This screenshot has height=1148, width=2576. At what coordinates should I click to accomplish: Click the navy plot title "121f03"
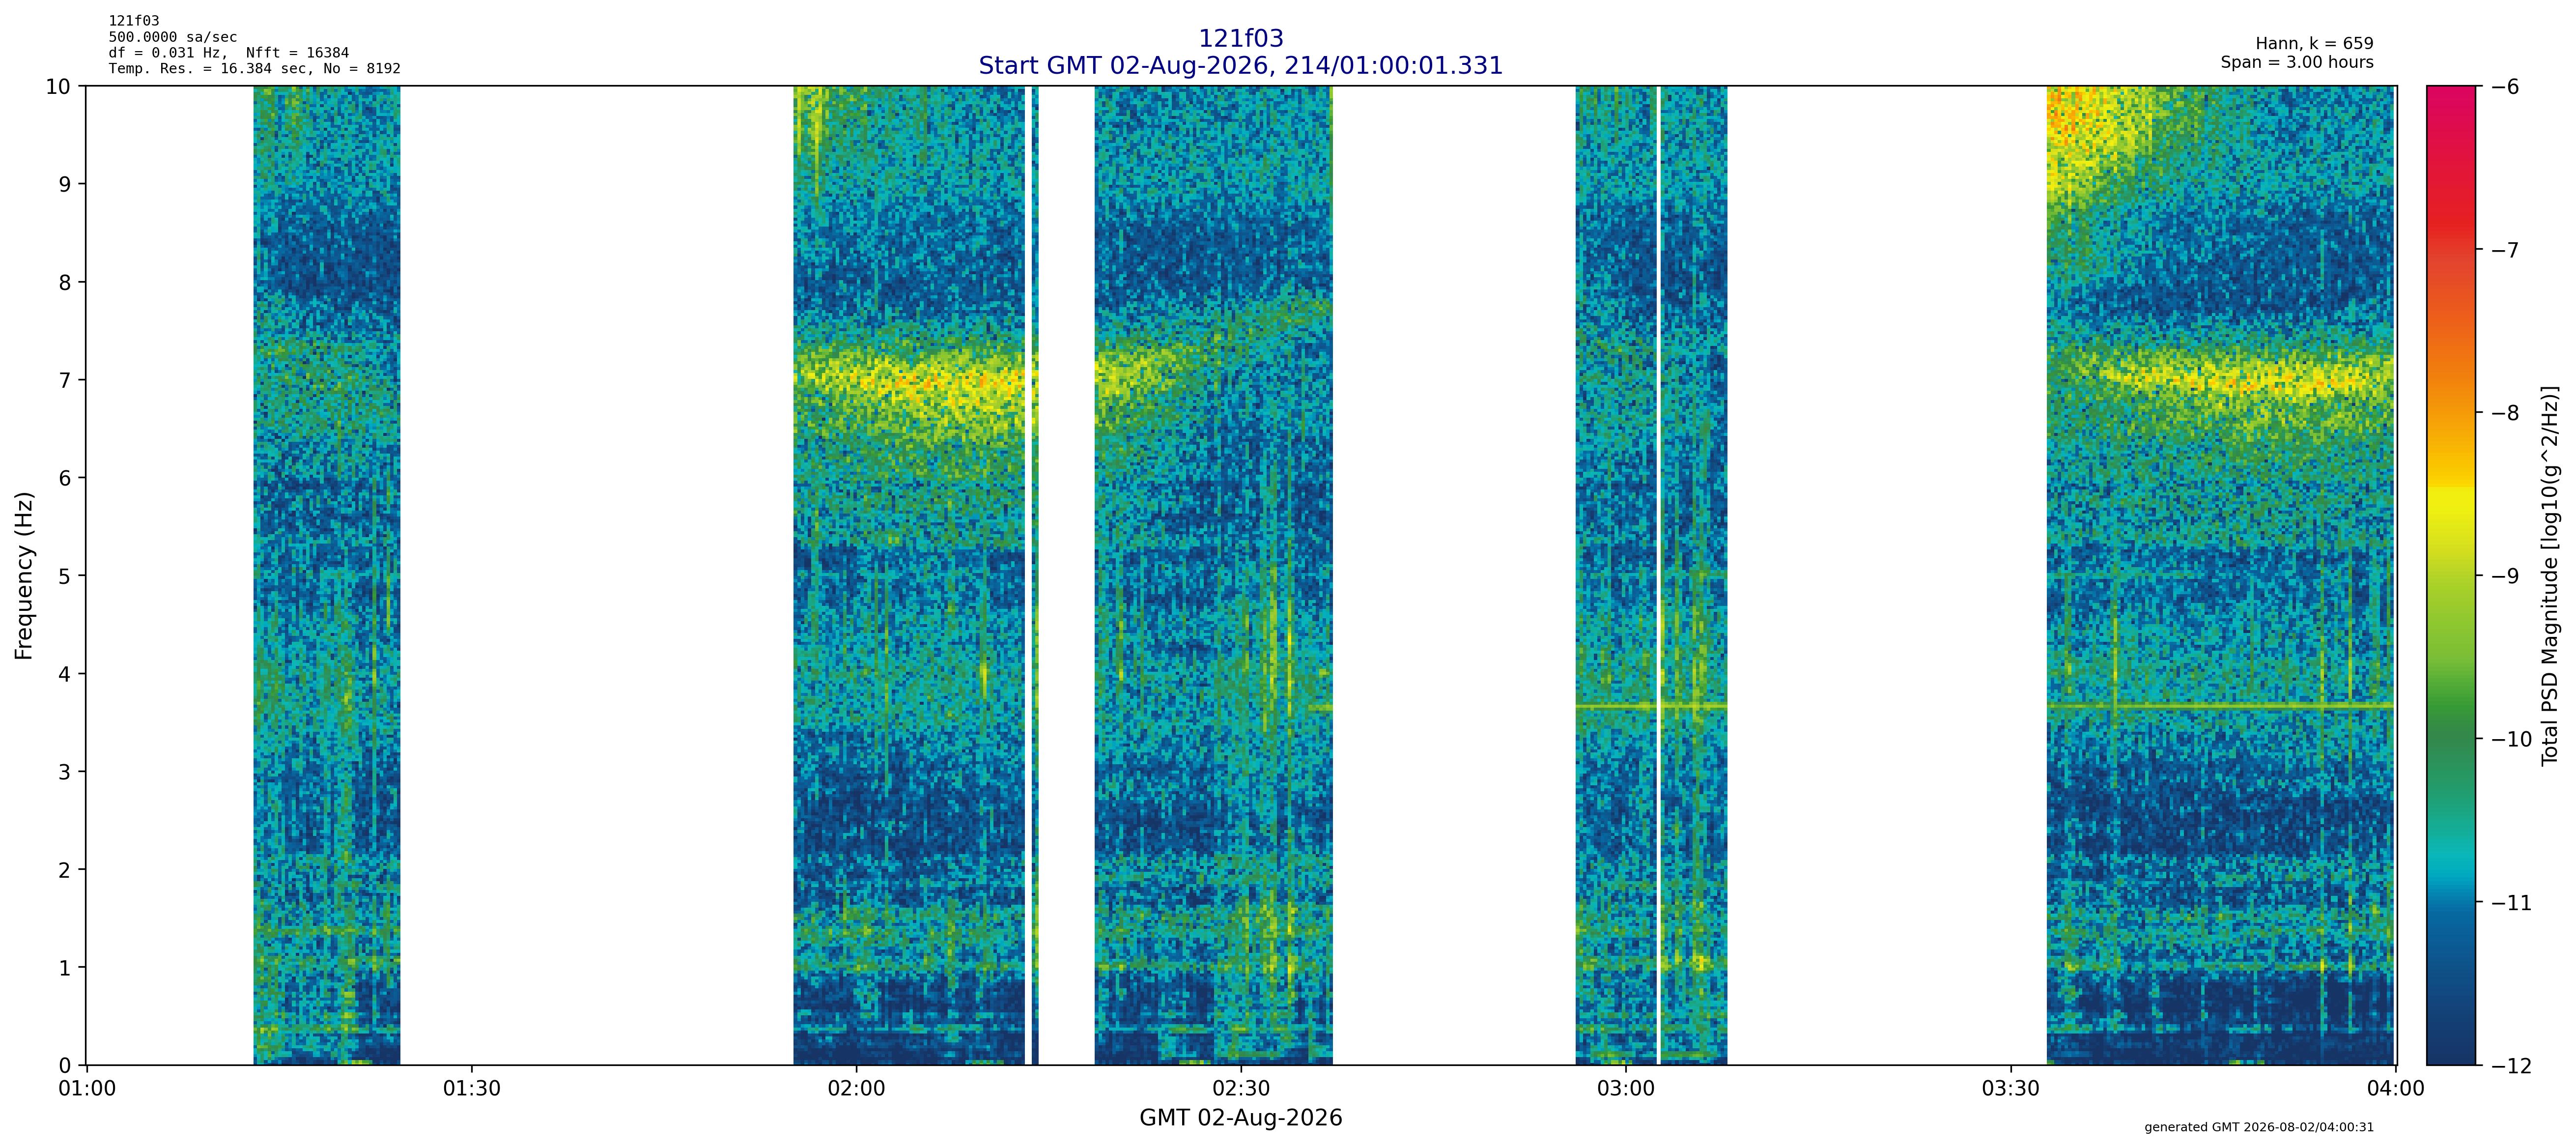[x=1240, y=38]
